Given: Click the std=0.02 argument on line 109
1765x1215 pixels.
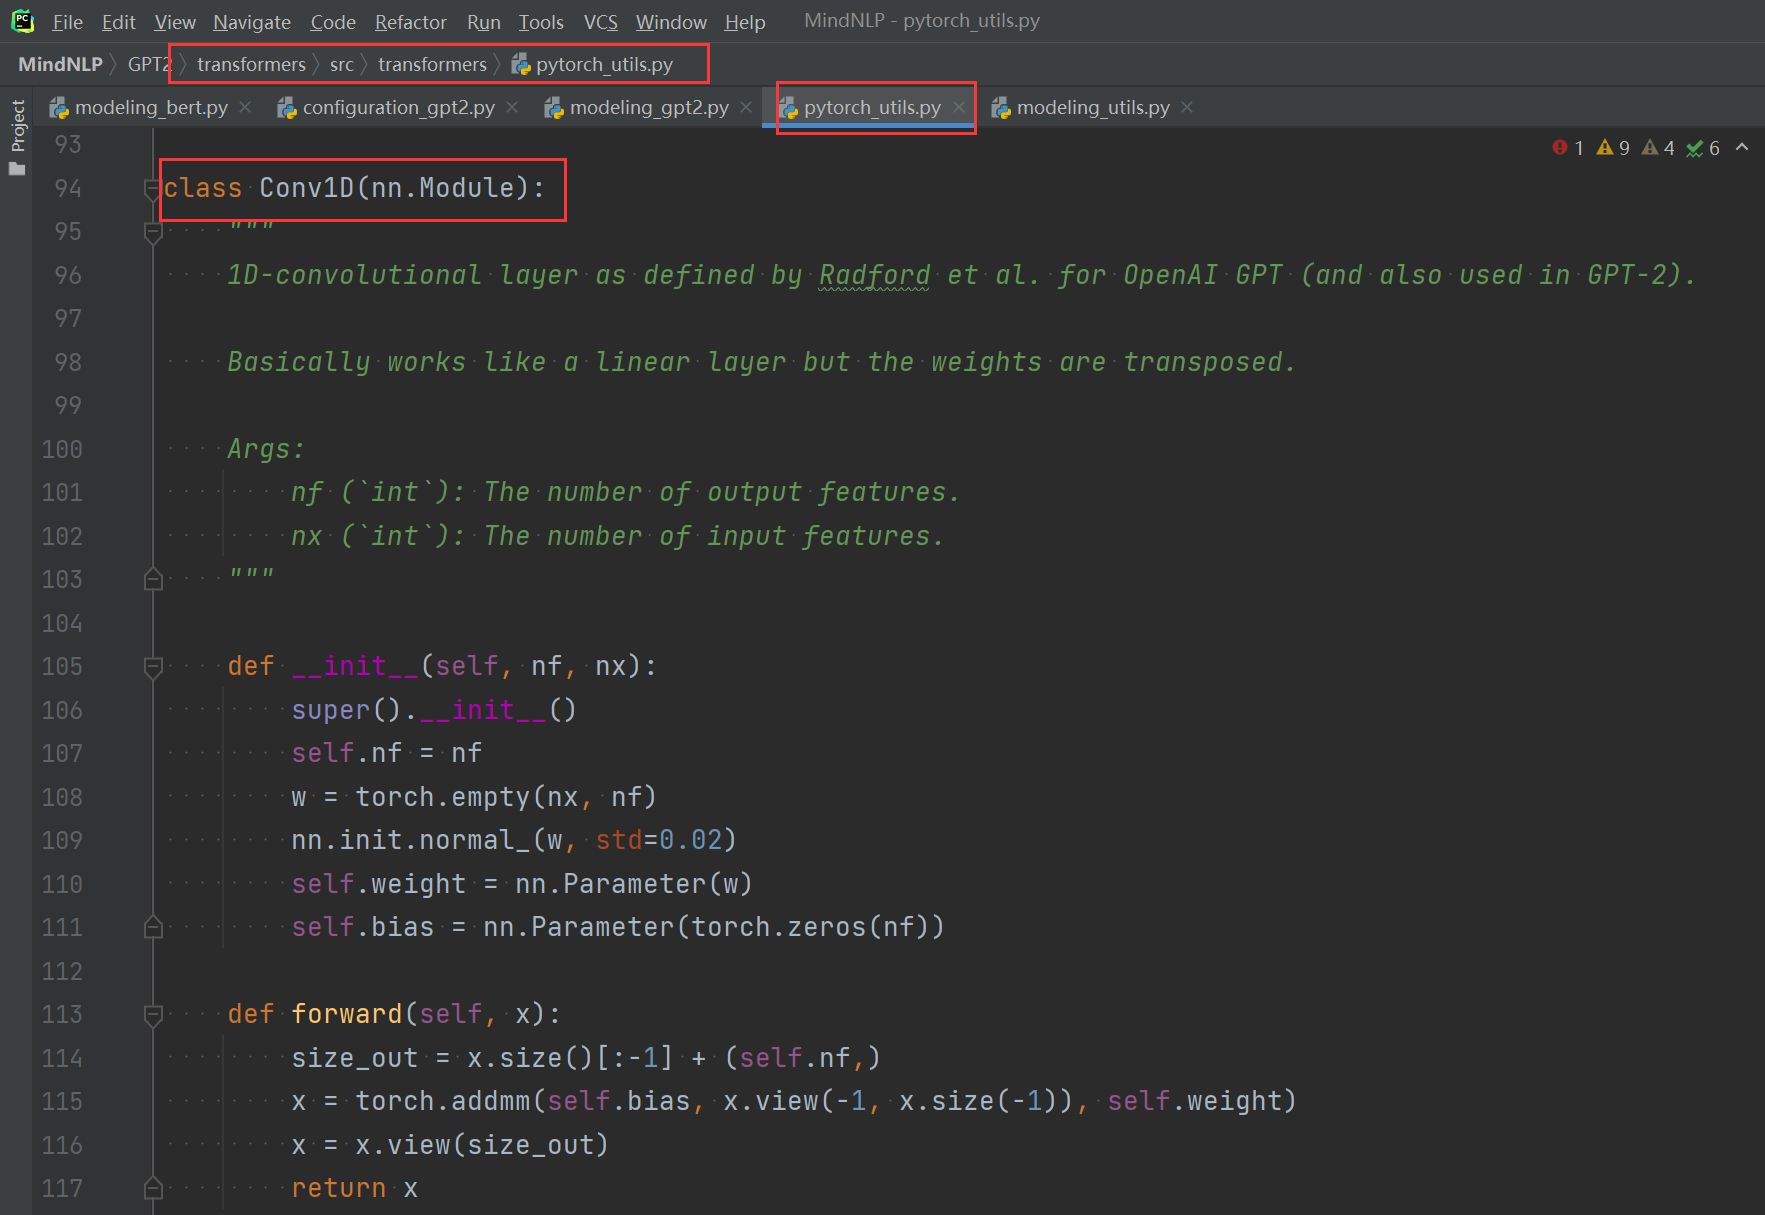Looking at the screenshot, I should [659, 840].
